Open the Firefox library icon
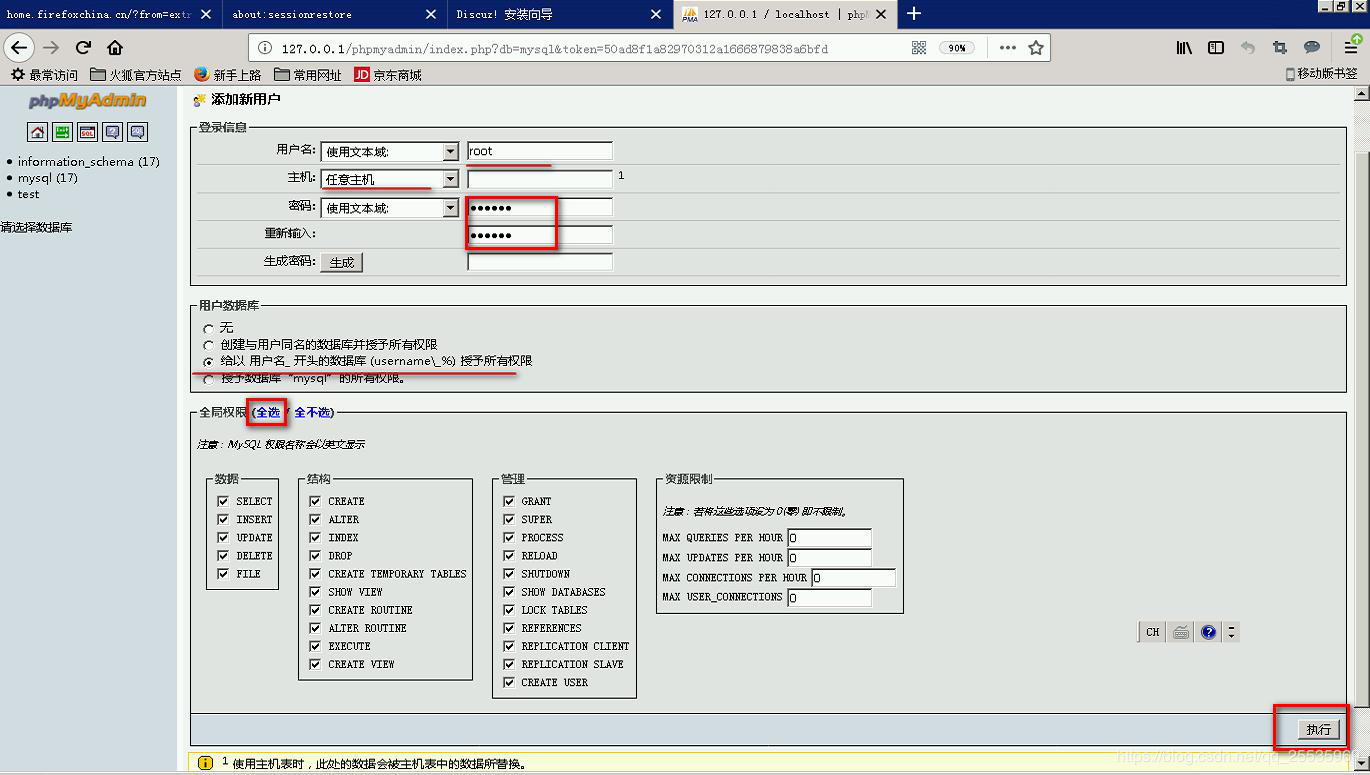Screen dimensions: 1370x775 (x=1184, y=47)
